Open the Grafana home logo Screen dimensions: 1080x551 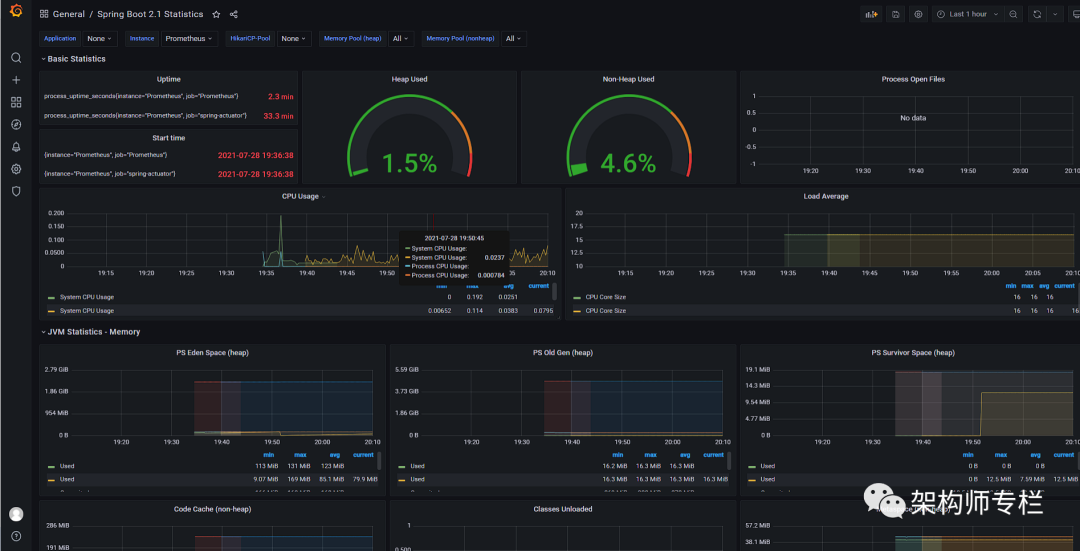[x=16, y=12]
